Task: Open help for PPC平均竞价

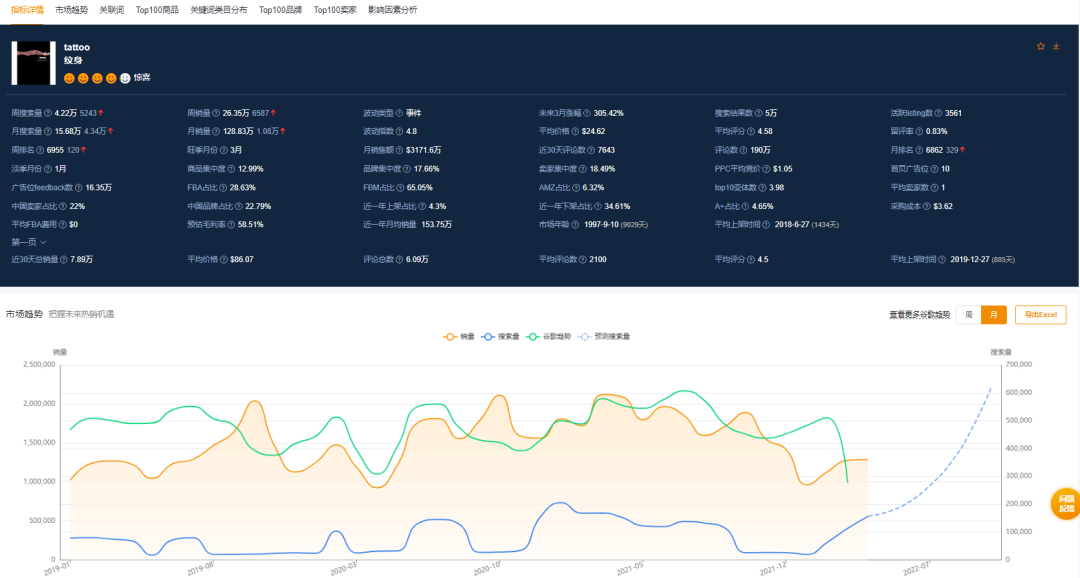Action: [766, 169]
